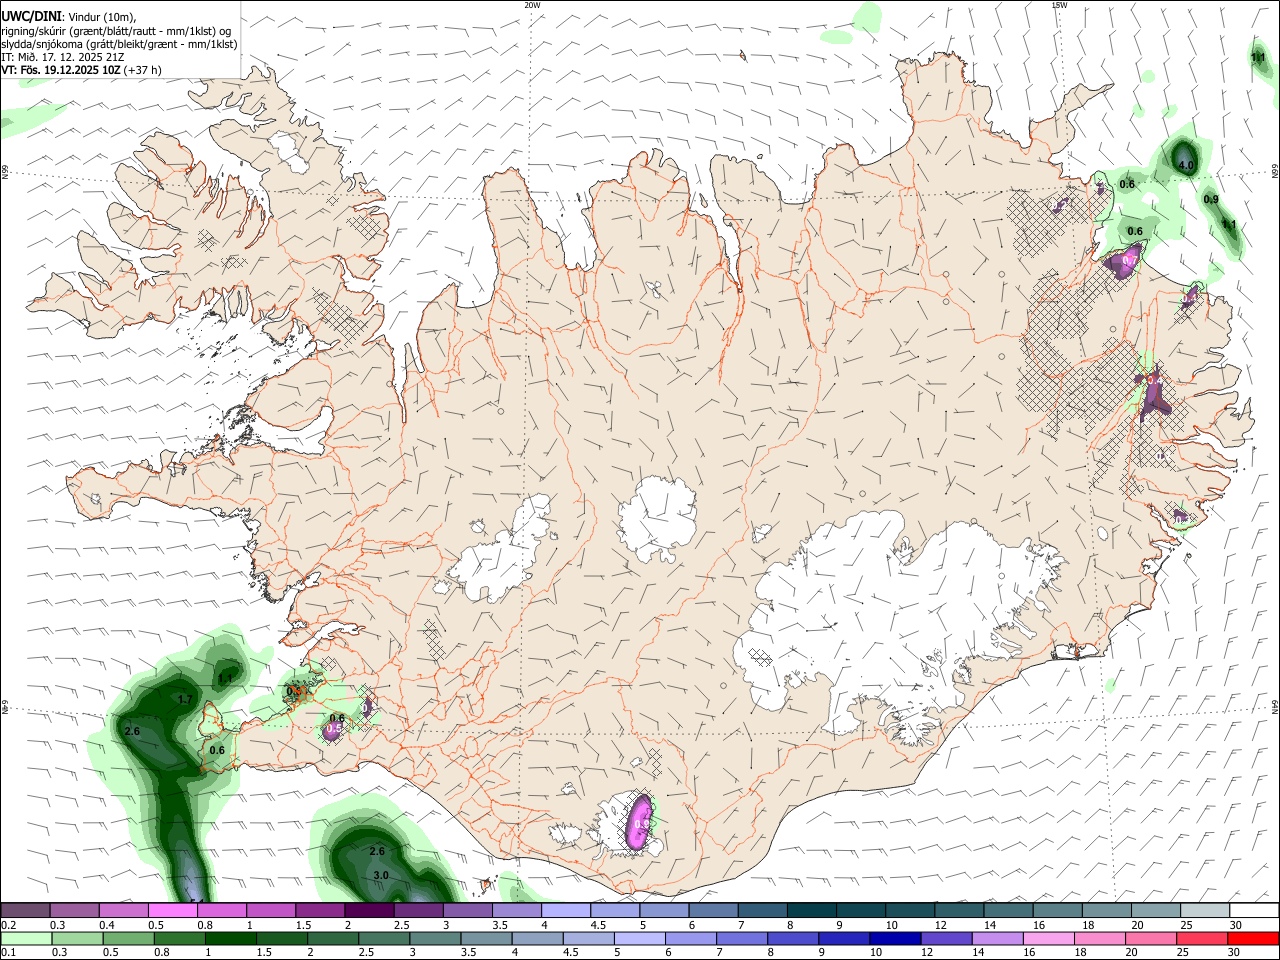Image resolution: width=1280 pixels, height=960 pixels.
Task: Select the initial time 'IT: Mið. 17. 12. 2025 21Z'
Action: (62, 57)
